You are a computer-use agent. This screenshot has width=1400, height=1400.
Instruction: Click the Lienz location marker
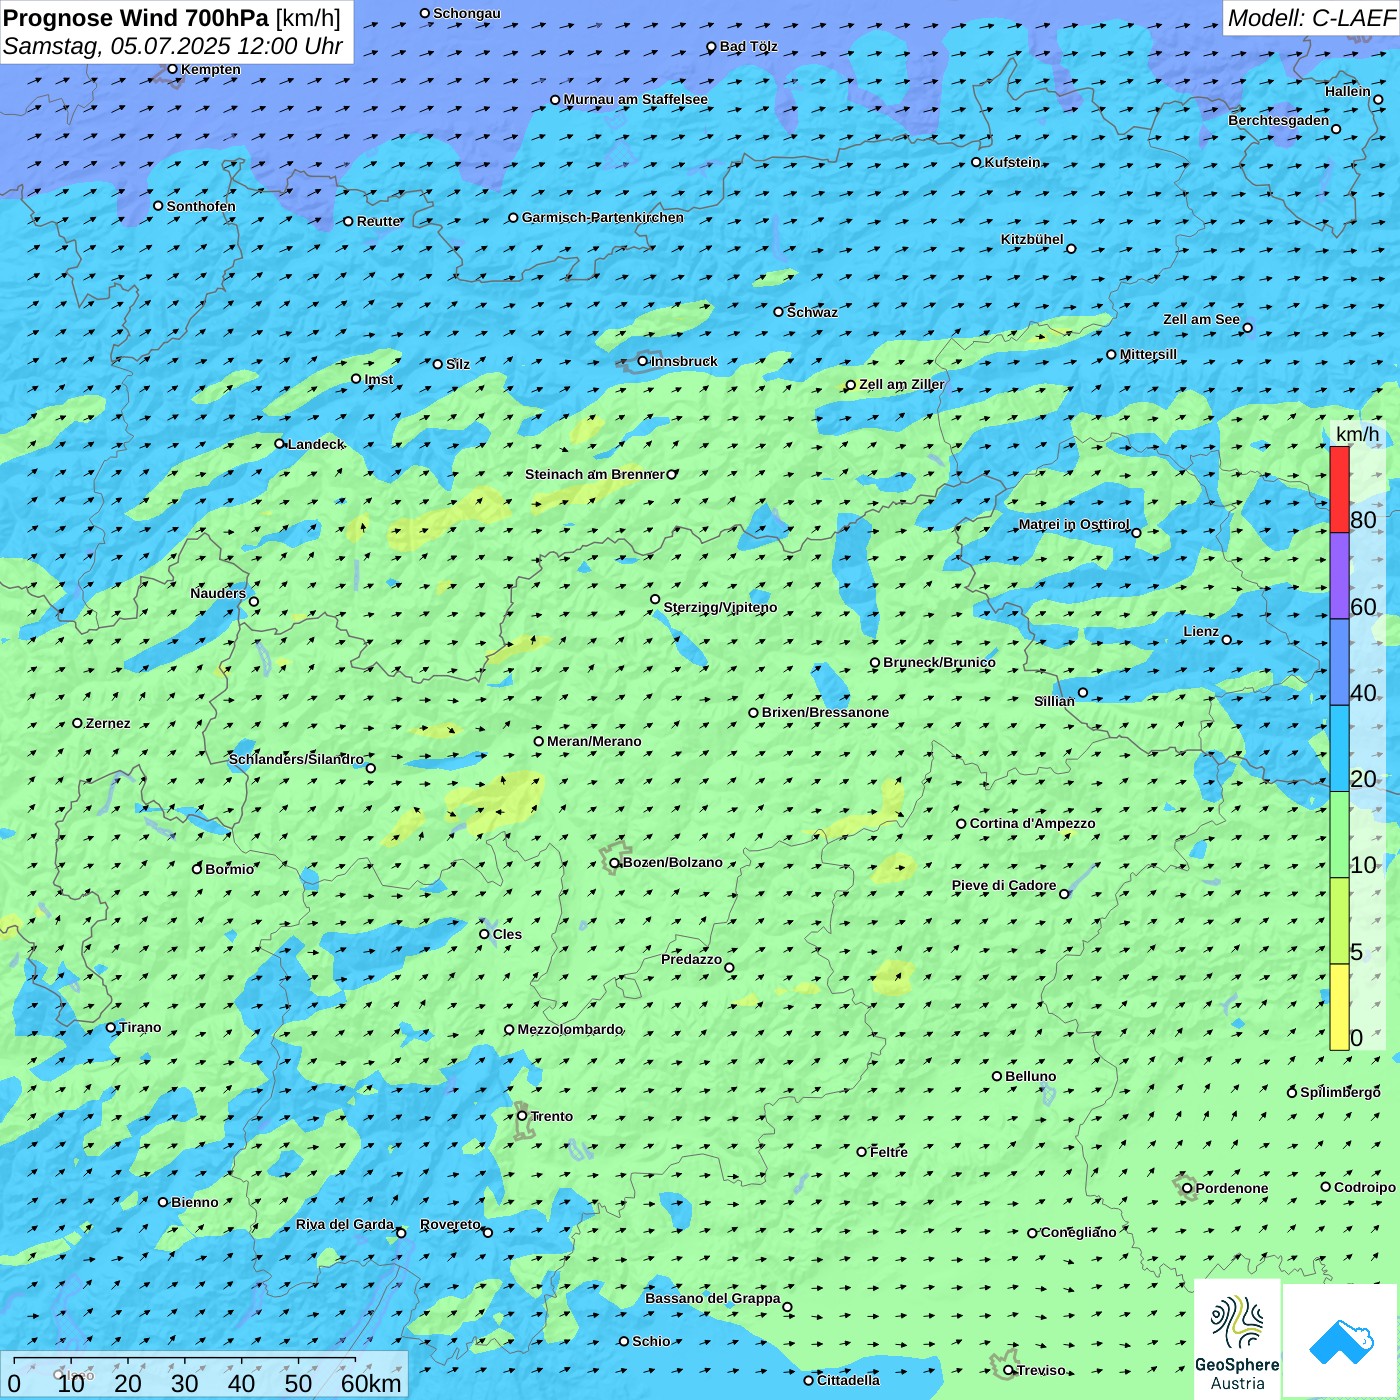coord(1227,640)
